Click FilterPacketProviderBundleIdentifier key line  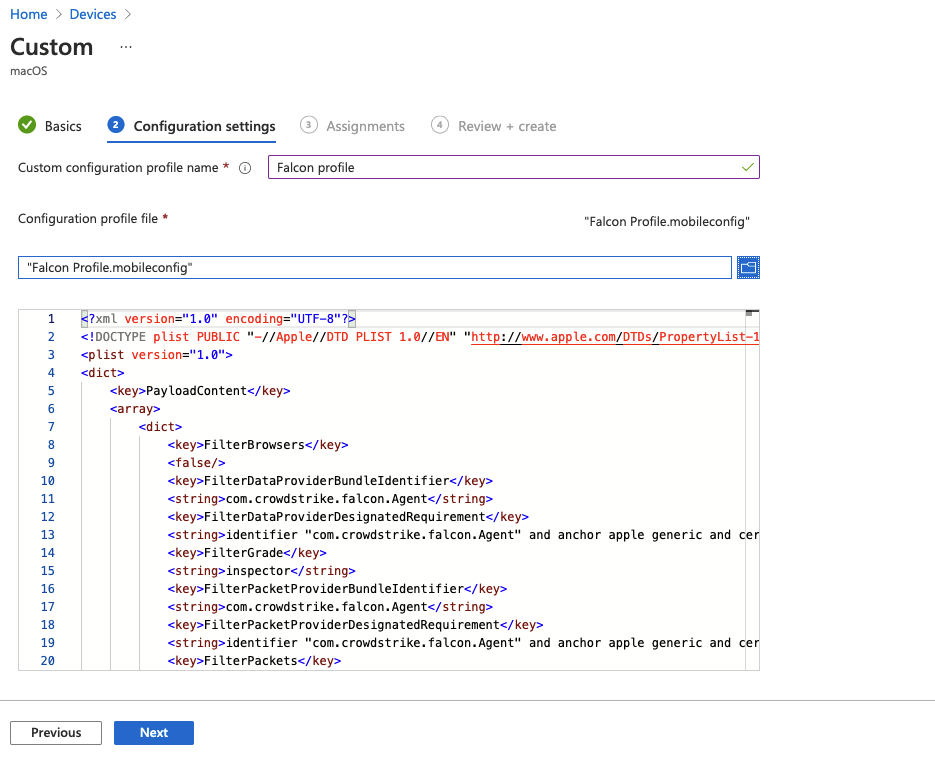(337, 589)
